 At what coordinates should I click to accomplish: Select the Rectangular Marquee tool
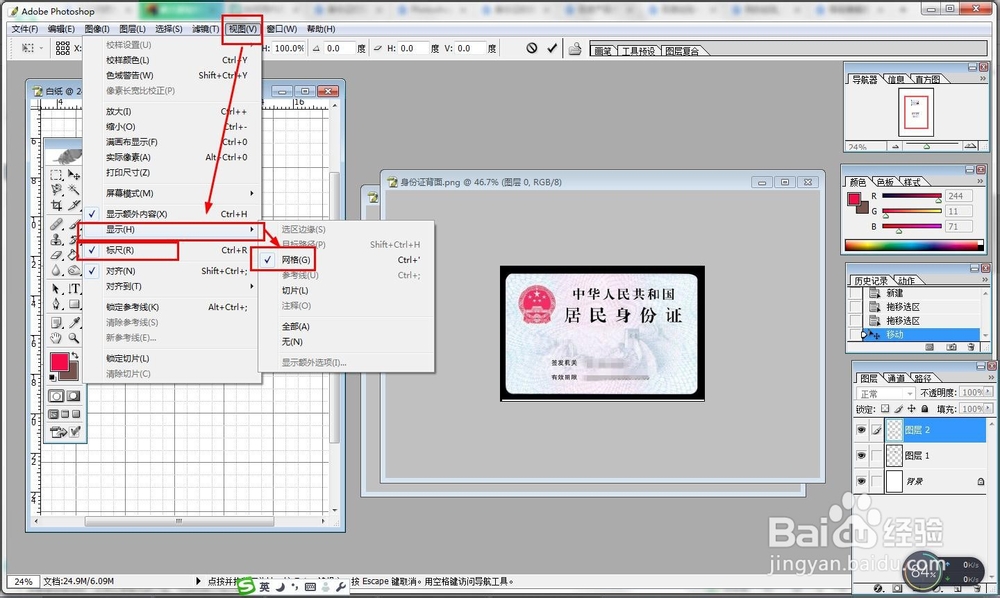click(x=56, y=174)
